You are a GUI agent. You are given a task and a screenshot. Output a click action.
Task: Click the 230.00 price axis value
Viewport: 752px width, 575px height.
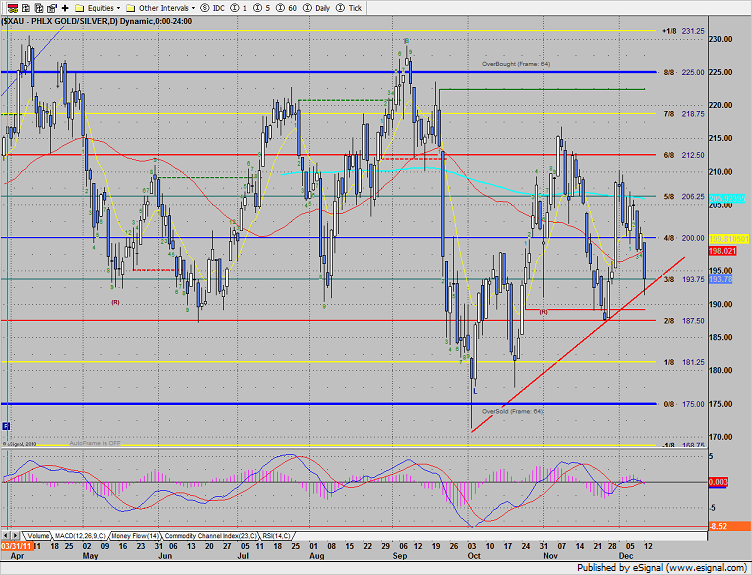(x=720, y=39)
